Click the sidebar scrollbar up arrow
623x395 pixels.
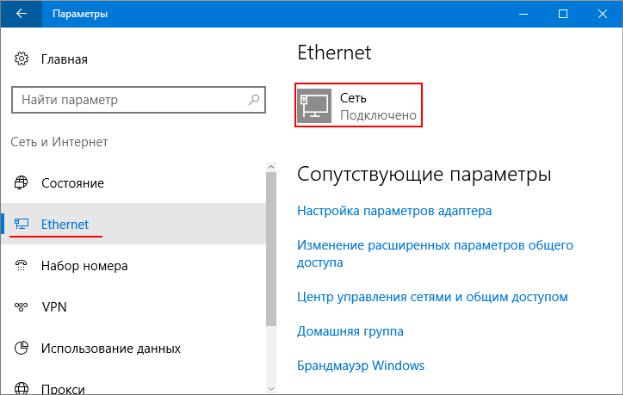[271, 167]
